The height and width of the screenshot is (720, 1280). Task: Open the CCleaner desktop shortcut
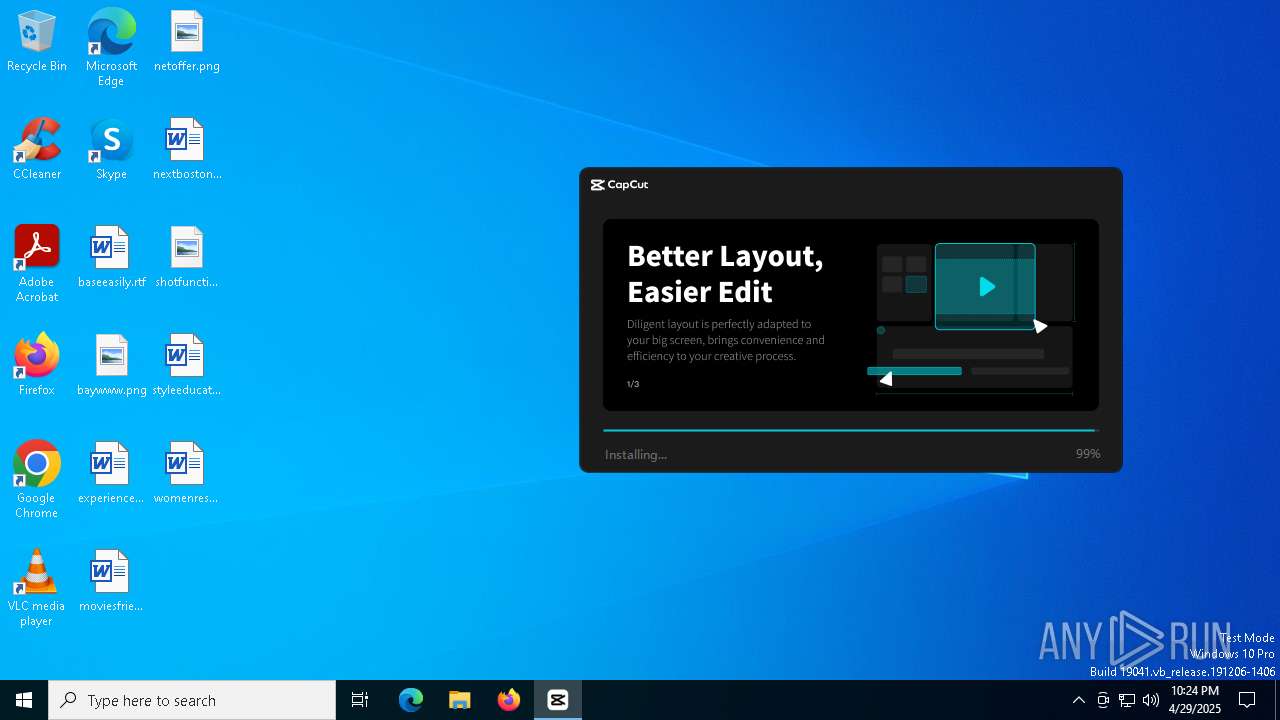pos(37,150)
